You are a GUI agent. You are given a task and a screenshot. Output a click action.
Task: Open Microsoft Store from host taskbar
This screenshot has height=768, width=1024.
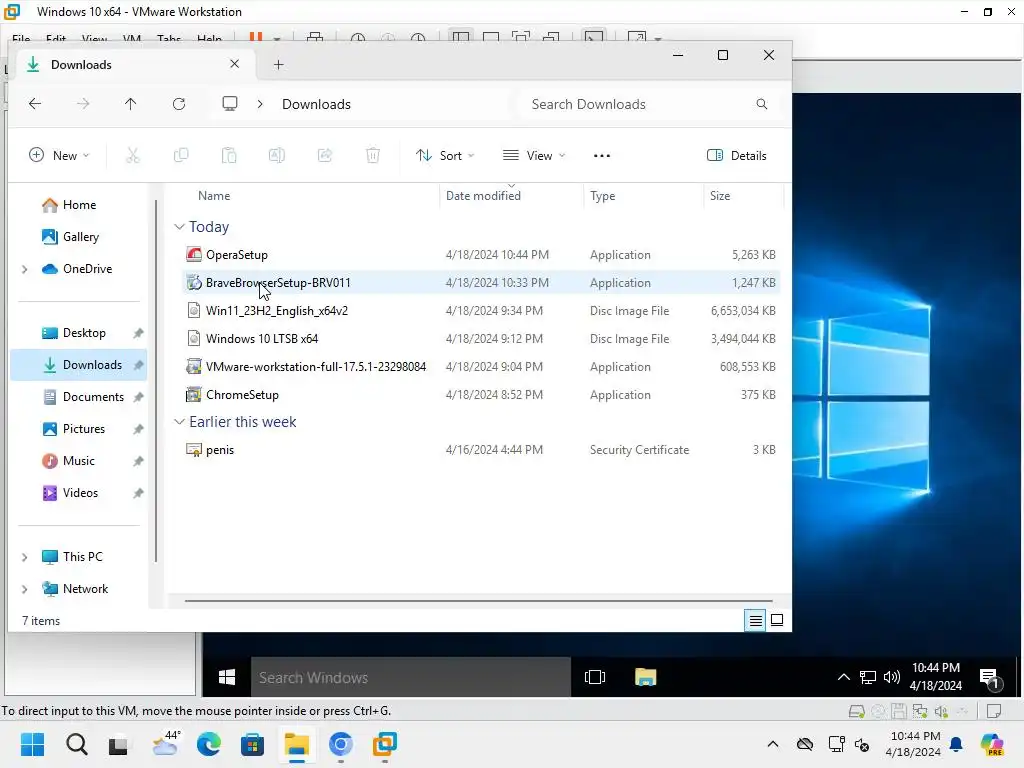click(x=252, y=744)
